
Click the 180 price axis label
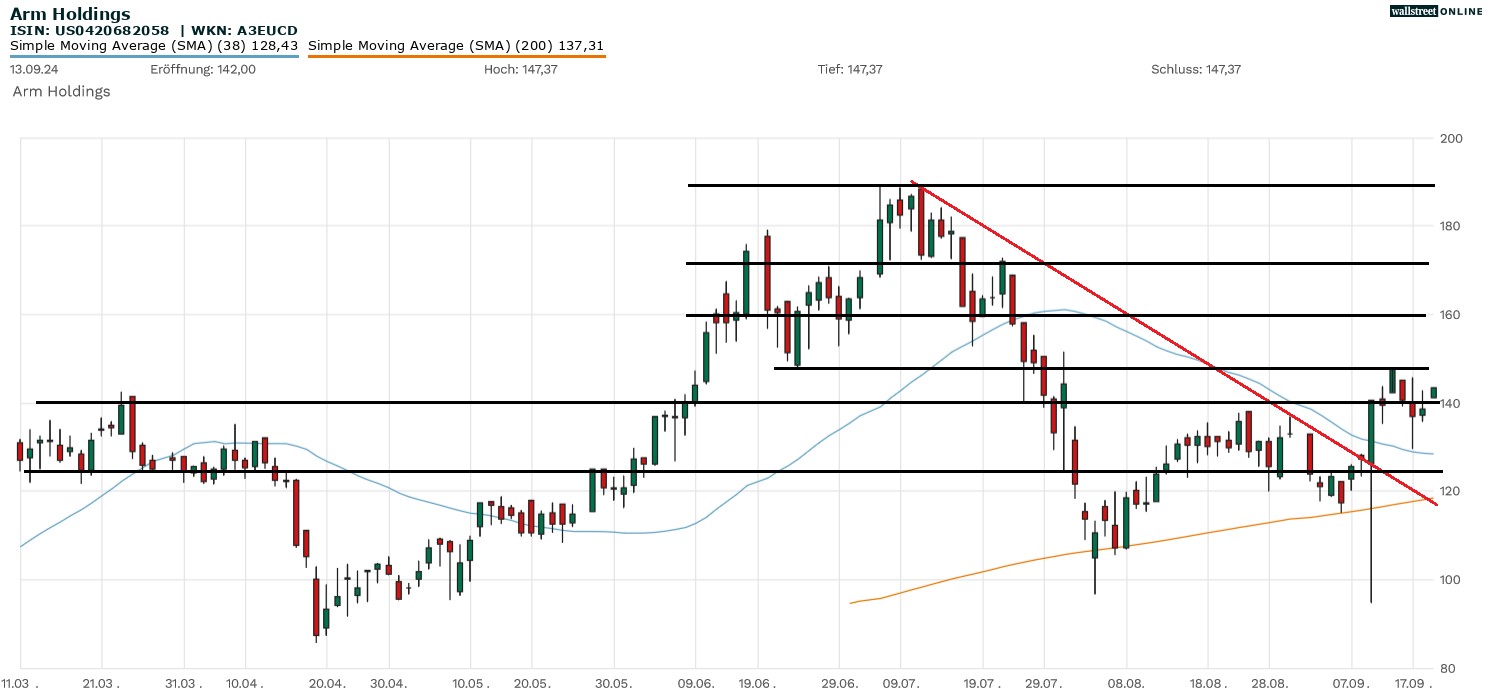tap(1450, 226)
